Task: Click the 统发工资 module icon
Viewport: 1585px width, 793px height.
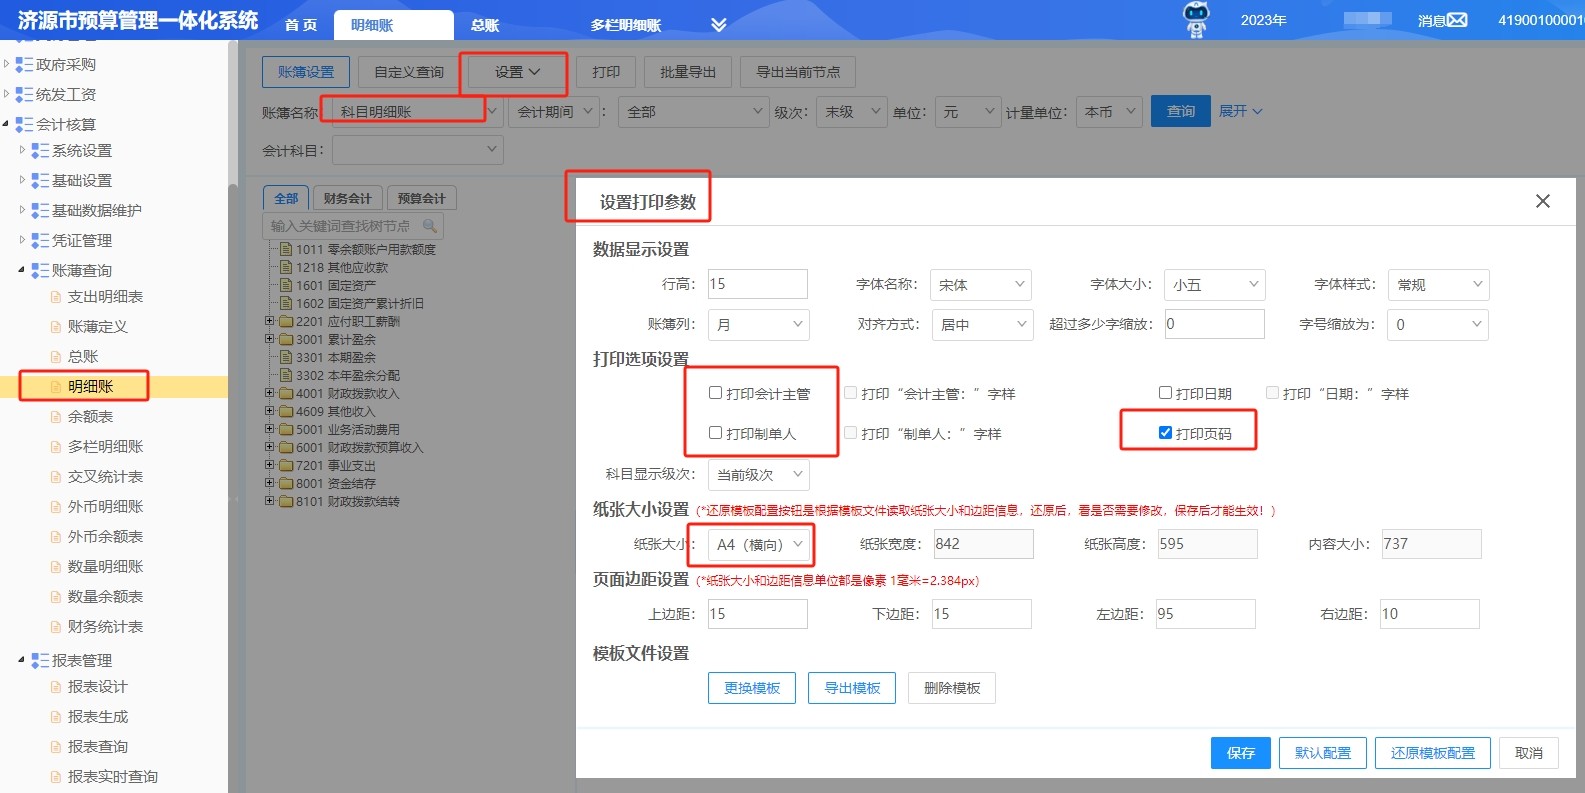Action: 24,95
